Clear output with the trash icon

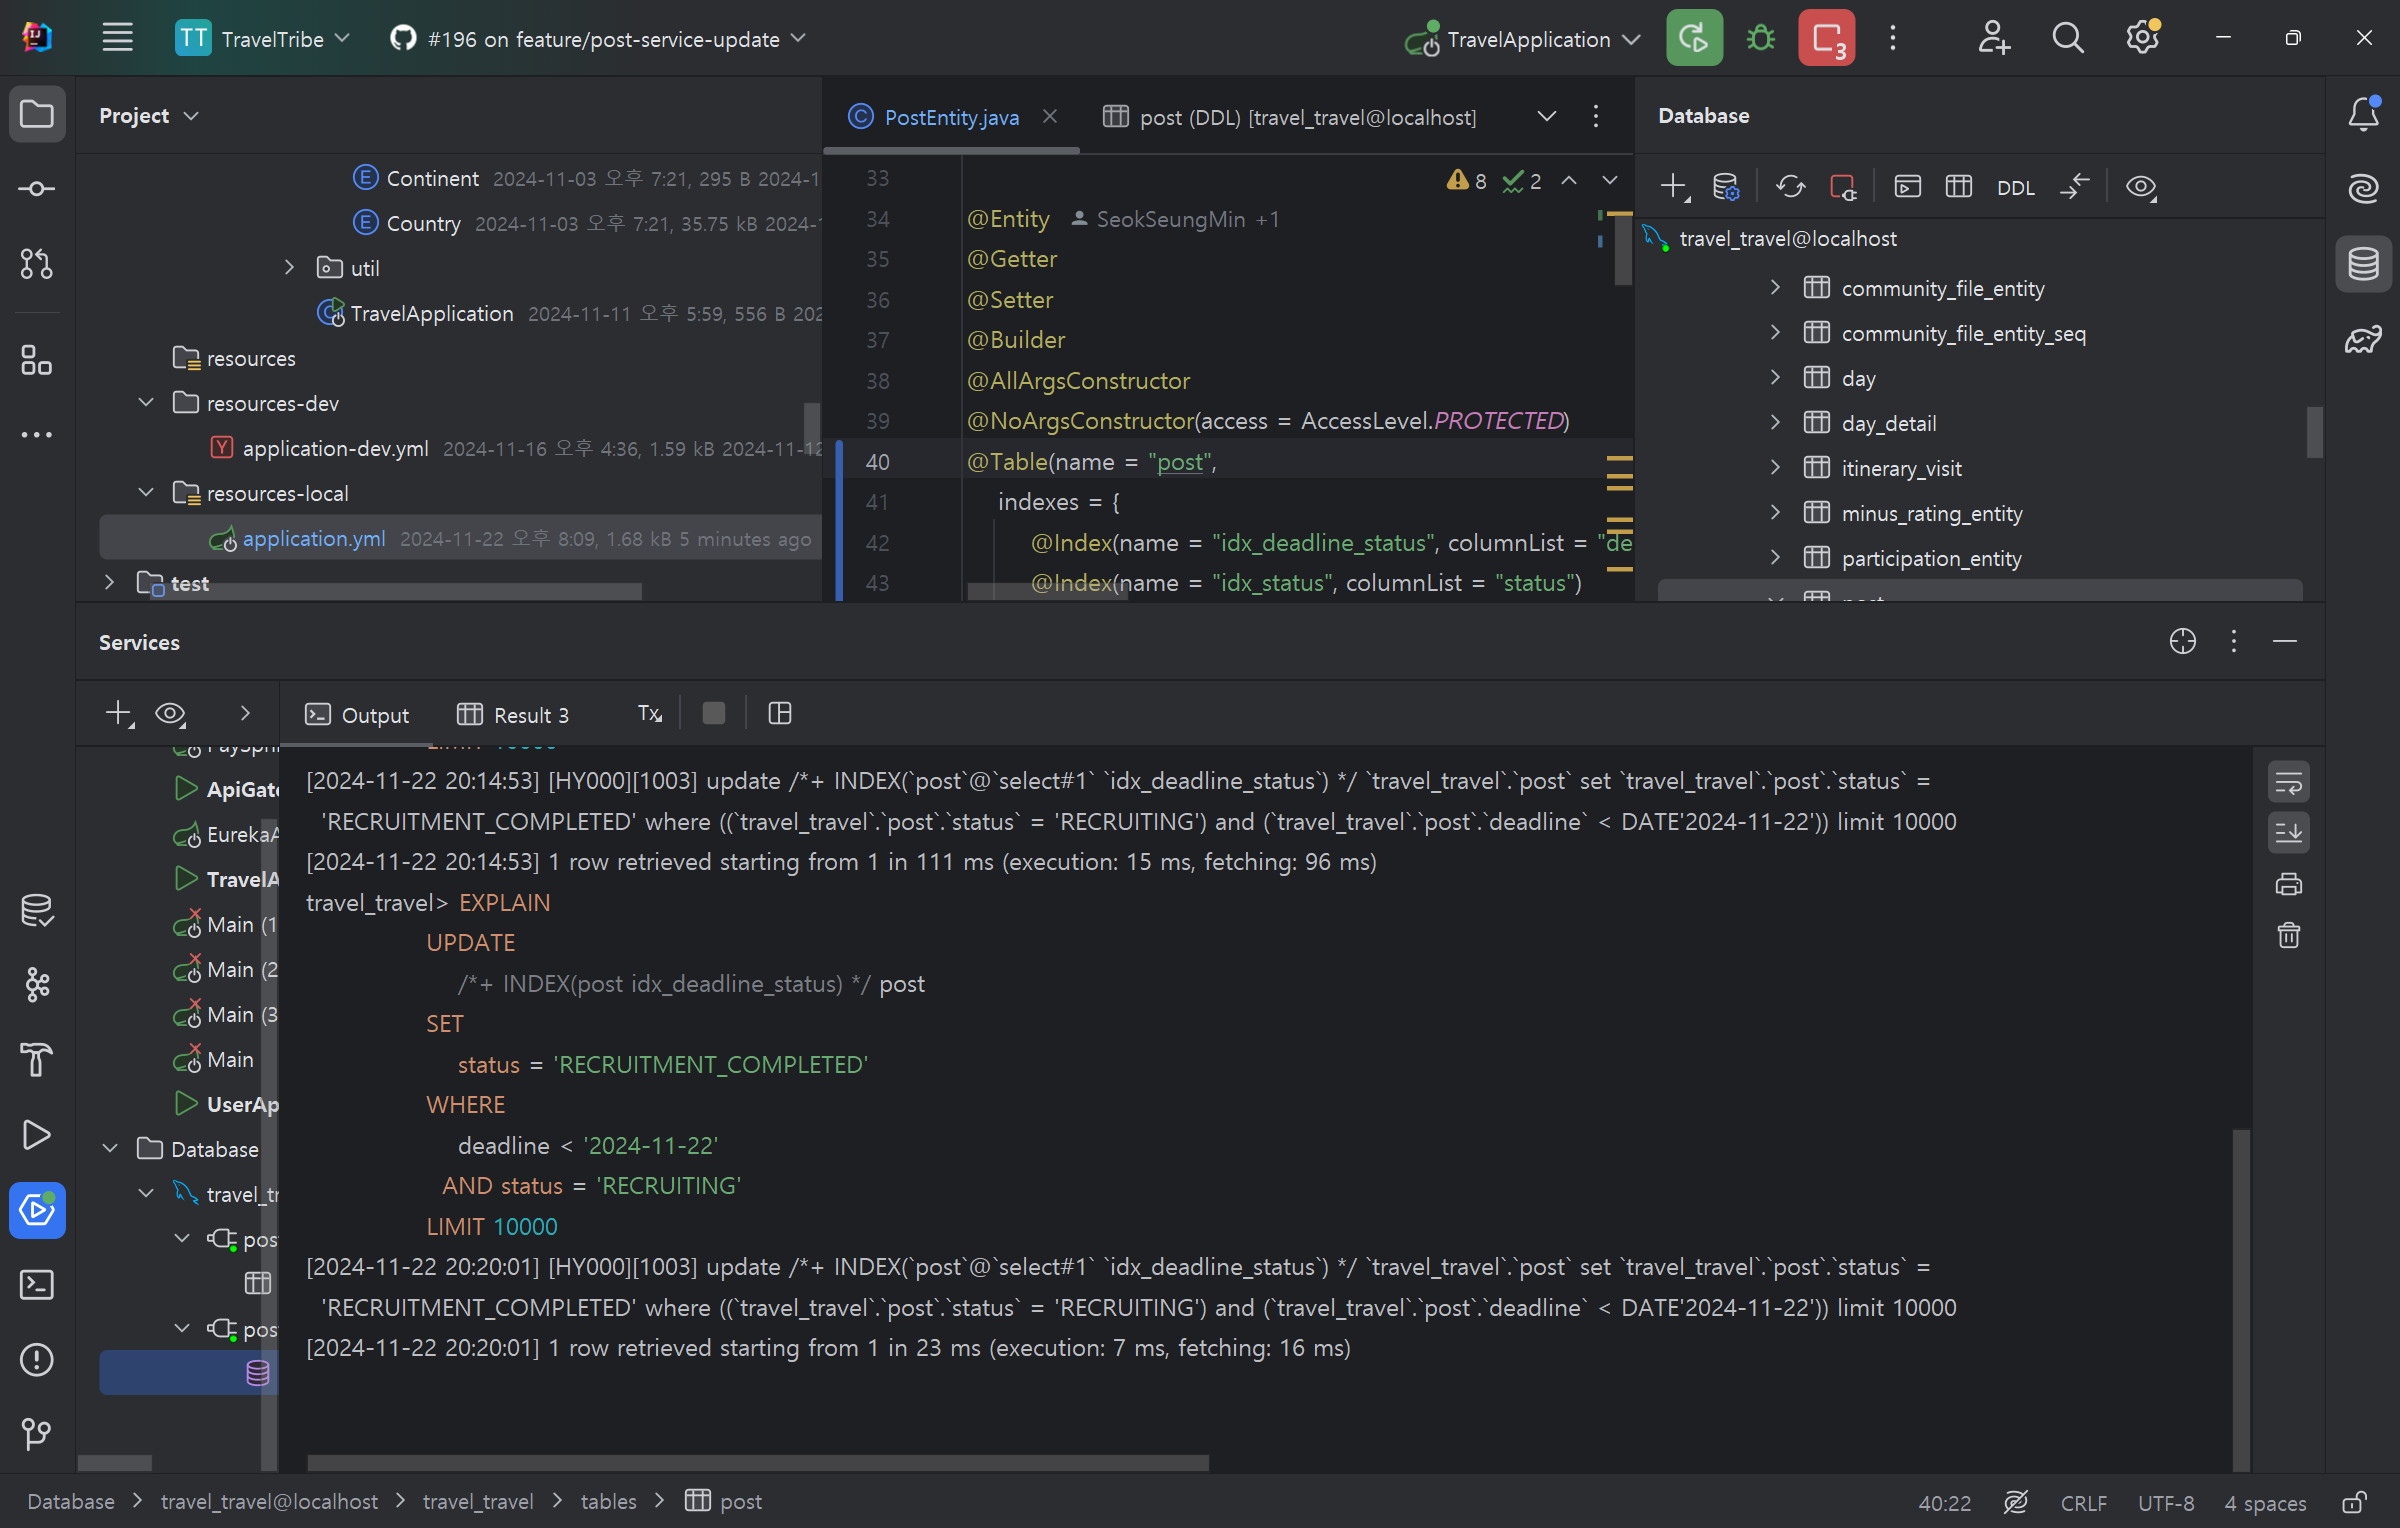point(2289,936)
